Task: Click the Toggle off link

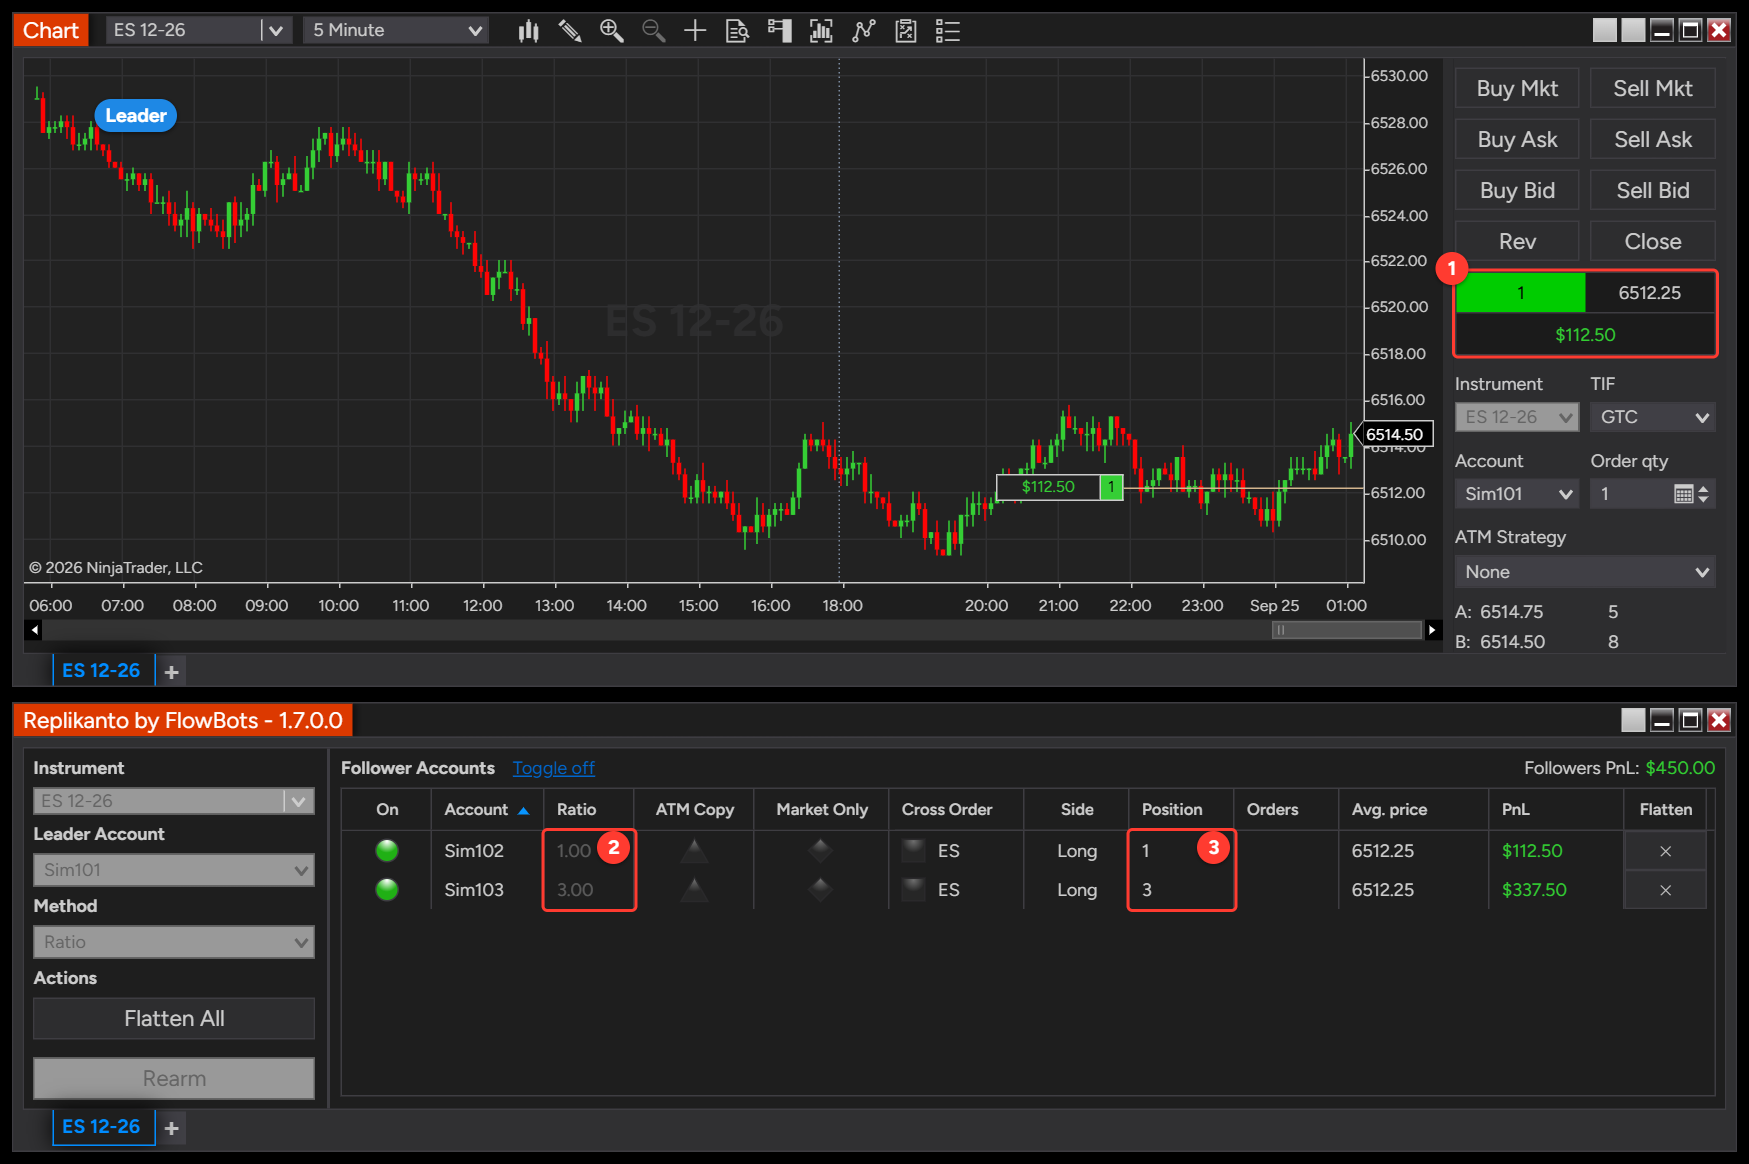Action: [x=554, y=768]
